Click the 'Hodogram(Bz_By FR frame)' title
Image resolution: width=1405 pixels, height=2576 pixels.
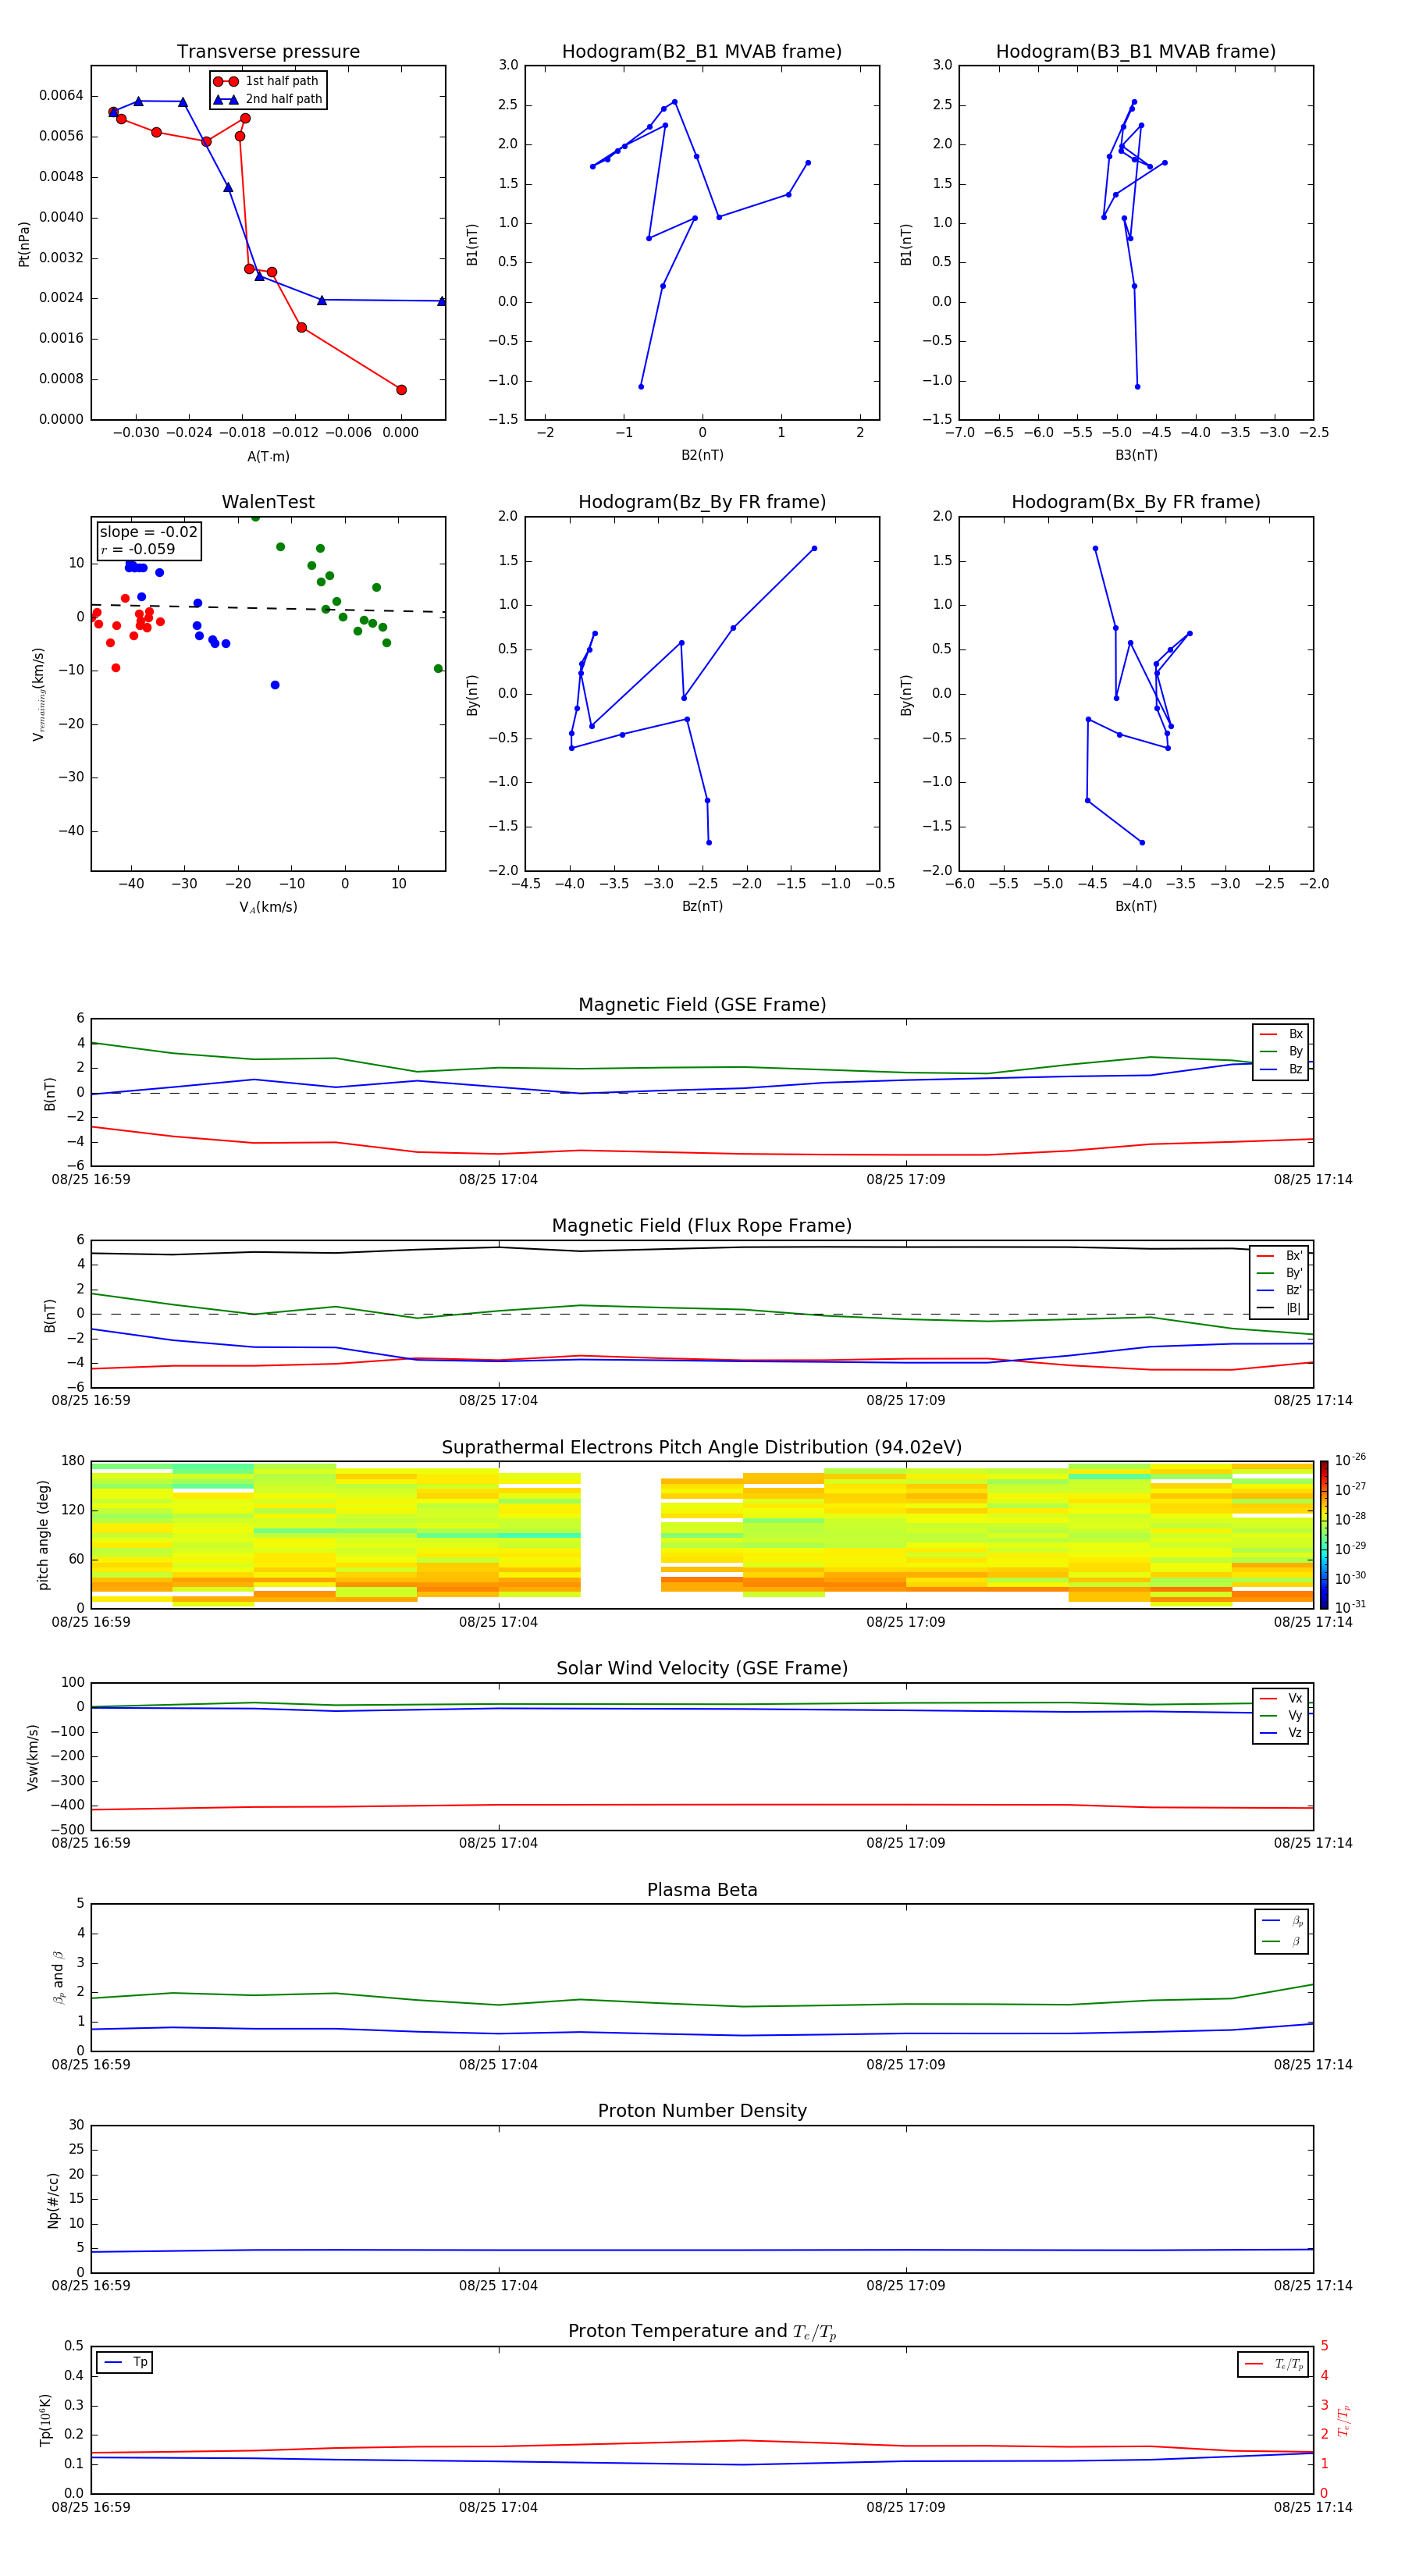click(x=702, y=502)
